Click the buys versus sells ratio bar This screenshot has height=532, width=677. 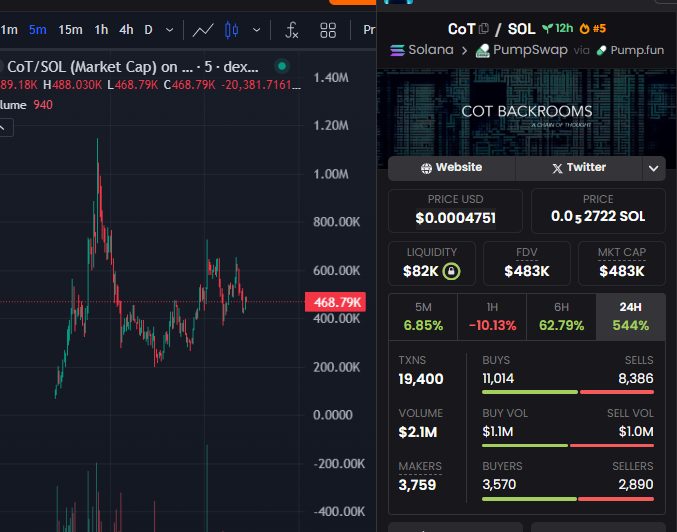pyautogui.click(x=568, y=392)
